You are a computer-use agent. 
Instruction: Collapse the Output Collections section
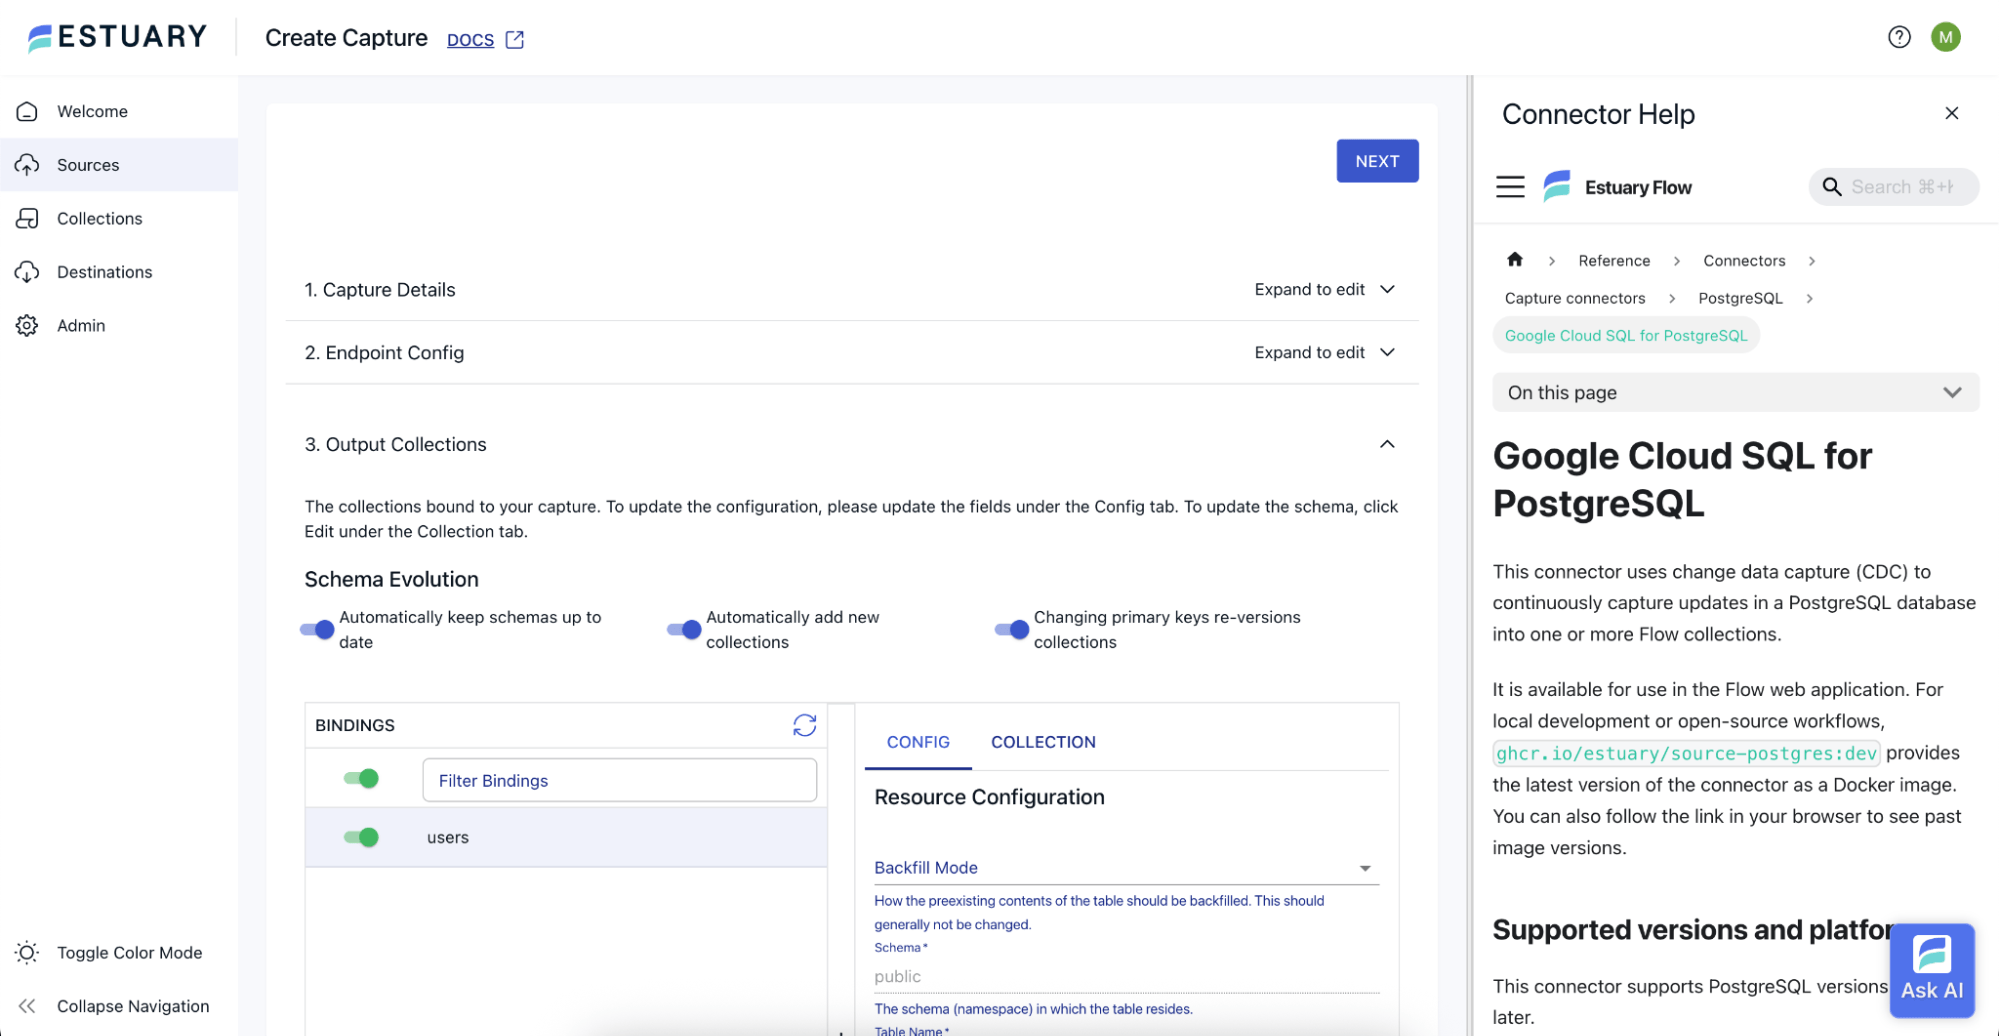(x=1387, y=444)
